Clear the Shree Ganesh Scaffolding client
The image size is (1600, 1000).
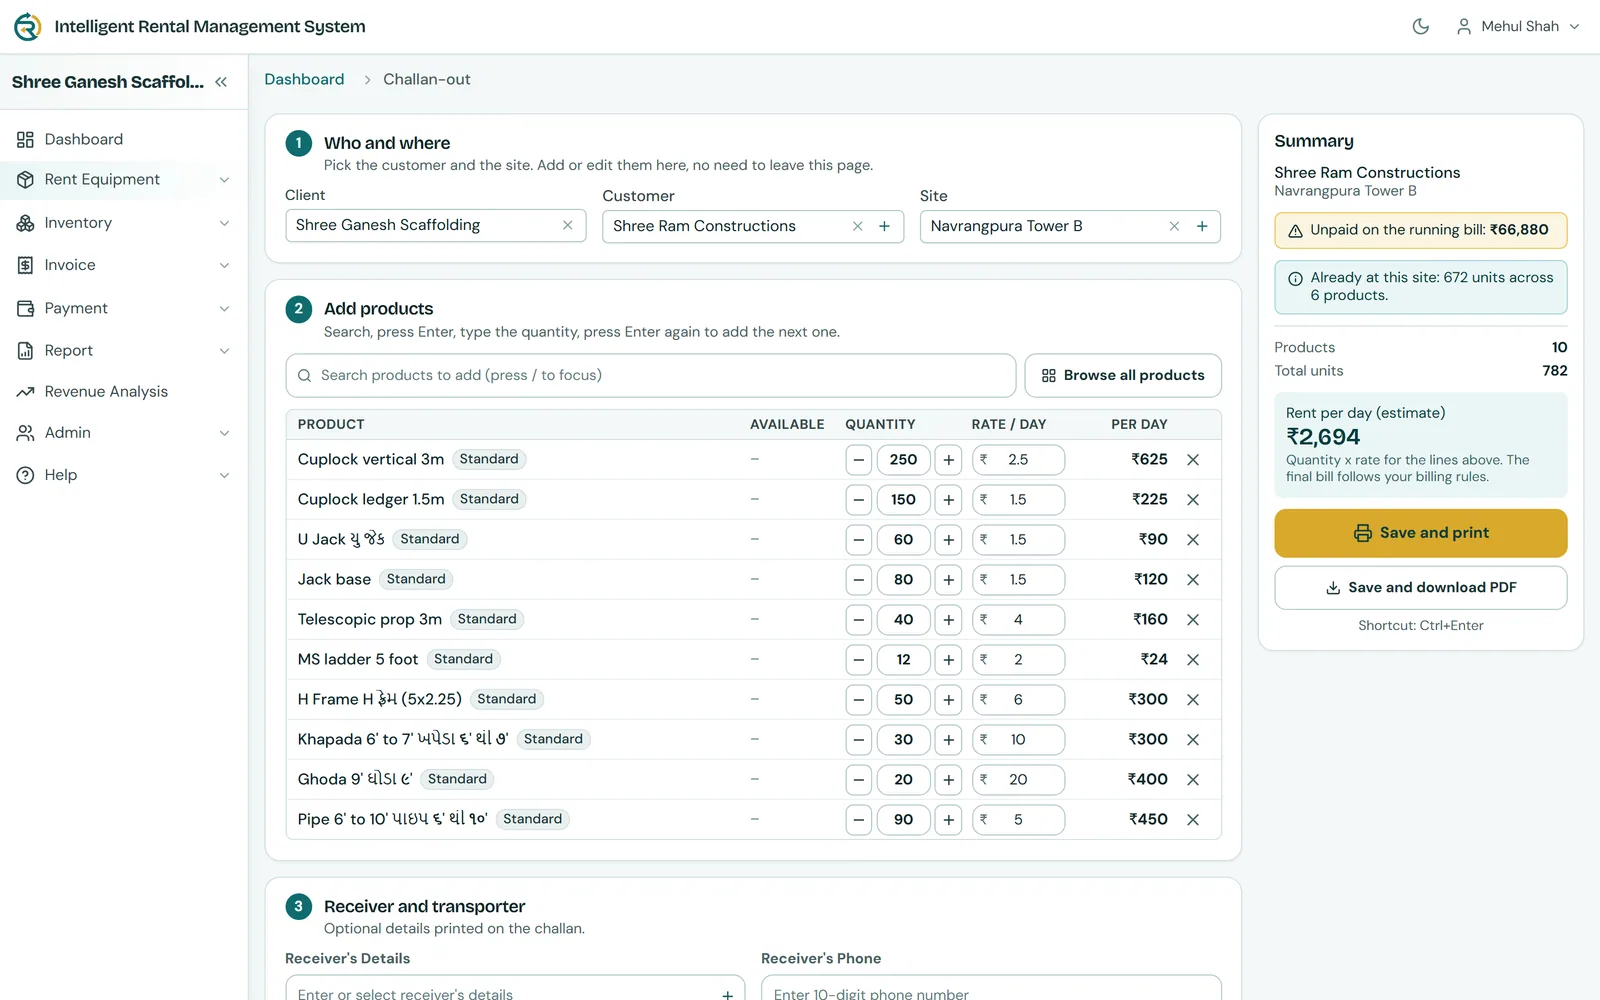[567, 225]
